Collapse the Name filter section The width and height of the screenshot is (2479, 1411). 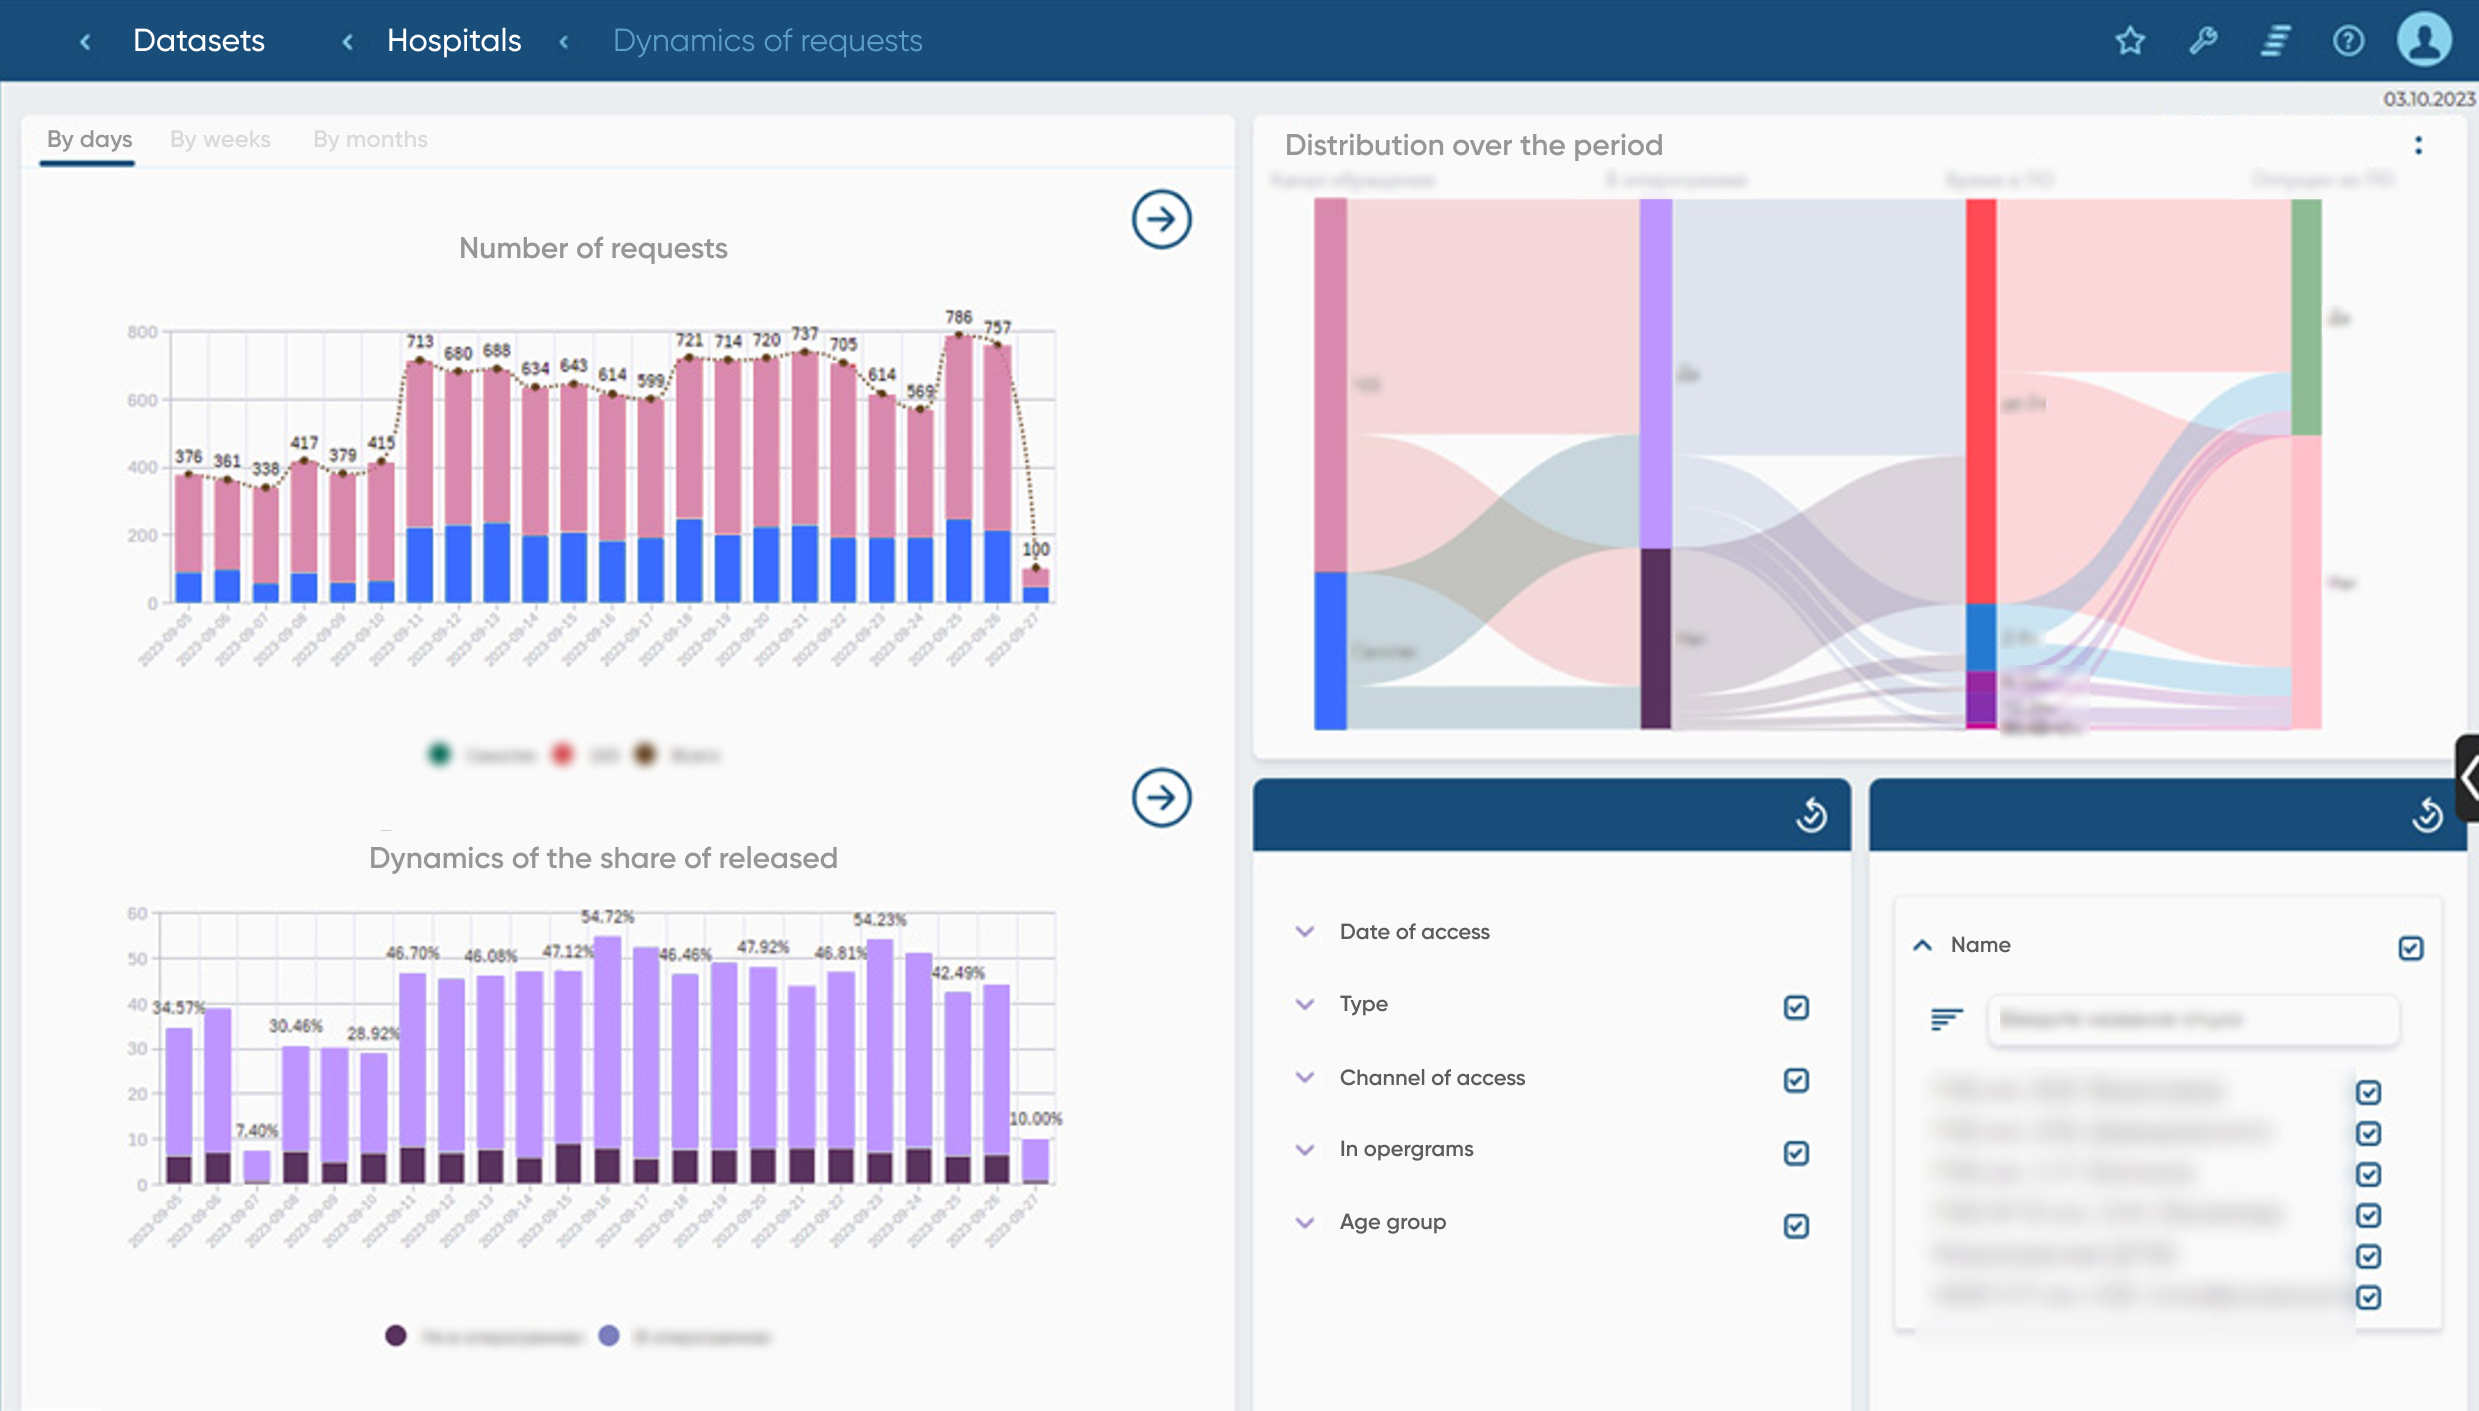[1922, 945]
